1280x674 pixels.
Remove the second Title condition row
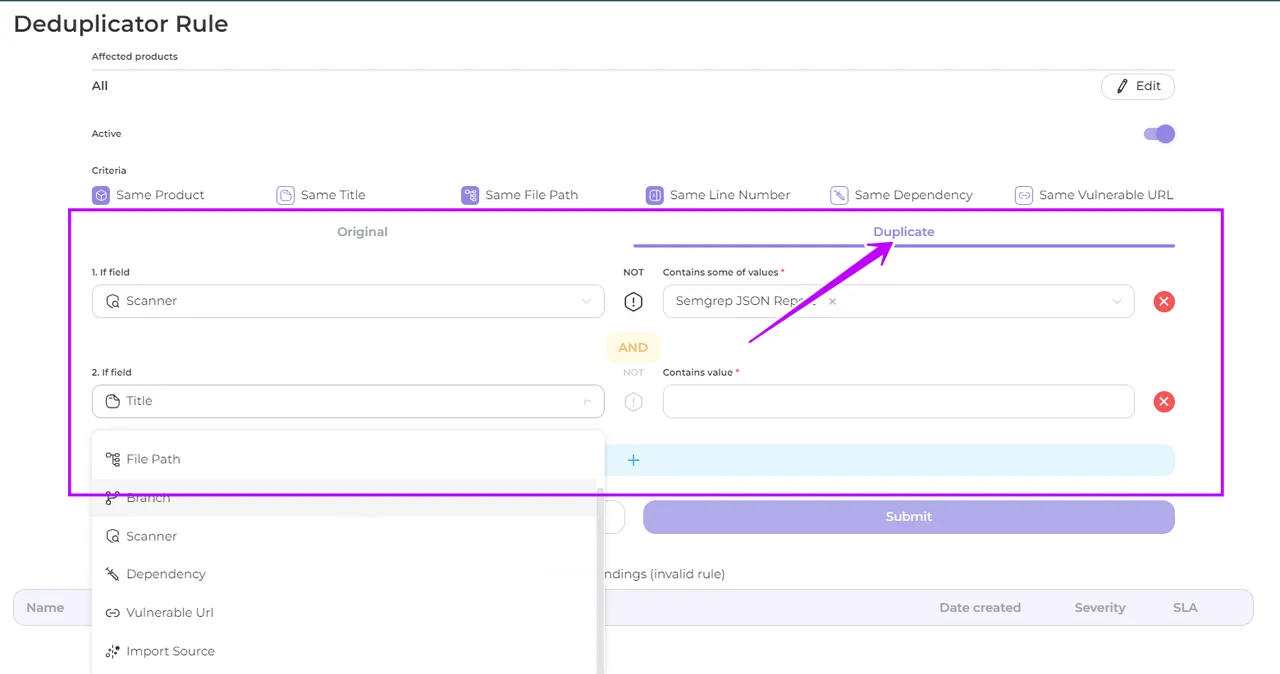1164,402
